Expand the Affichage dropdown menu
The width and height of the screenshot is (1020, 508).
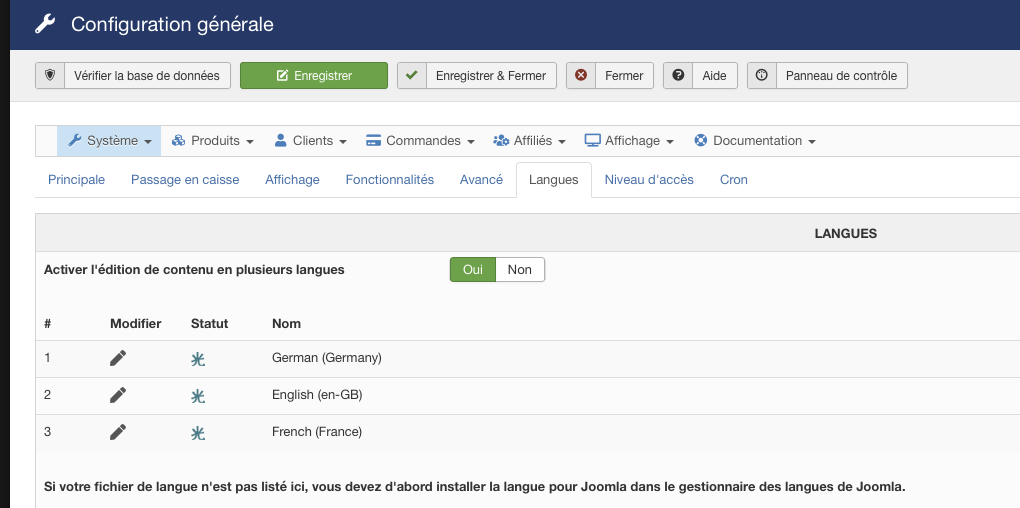(629, 141)
